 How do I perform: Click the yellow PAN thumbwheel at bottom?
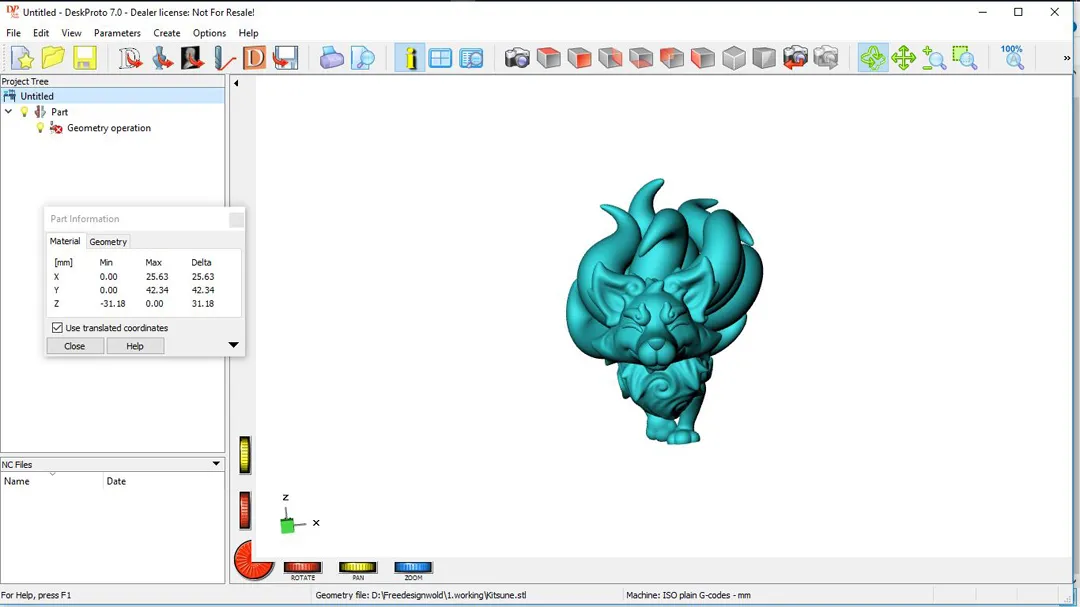tap(357, 567)
